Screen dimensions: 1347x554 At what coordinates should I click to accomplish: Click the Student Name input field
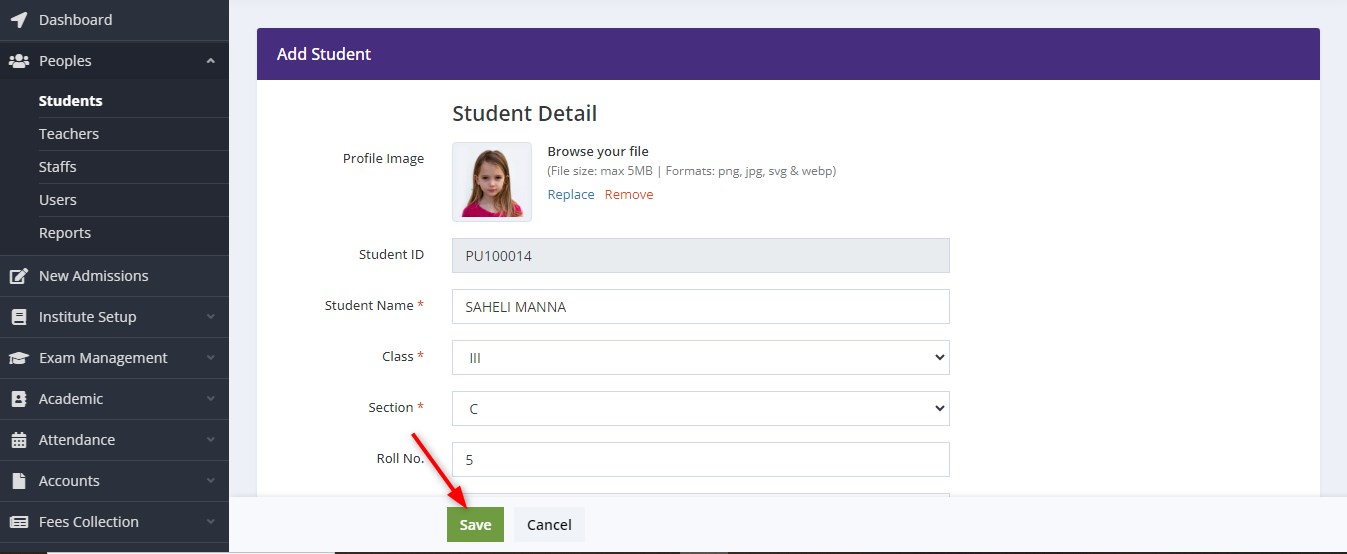coord(700,307)
